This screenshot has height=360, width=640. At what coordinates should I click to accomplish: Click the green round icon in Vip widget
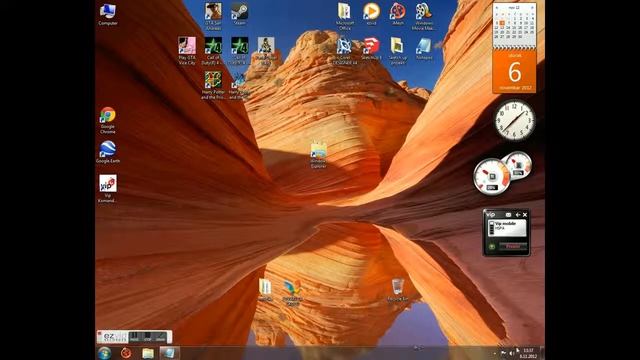492,247
